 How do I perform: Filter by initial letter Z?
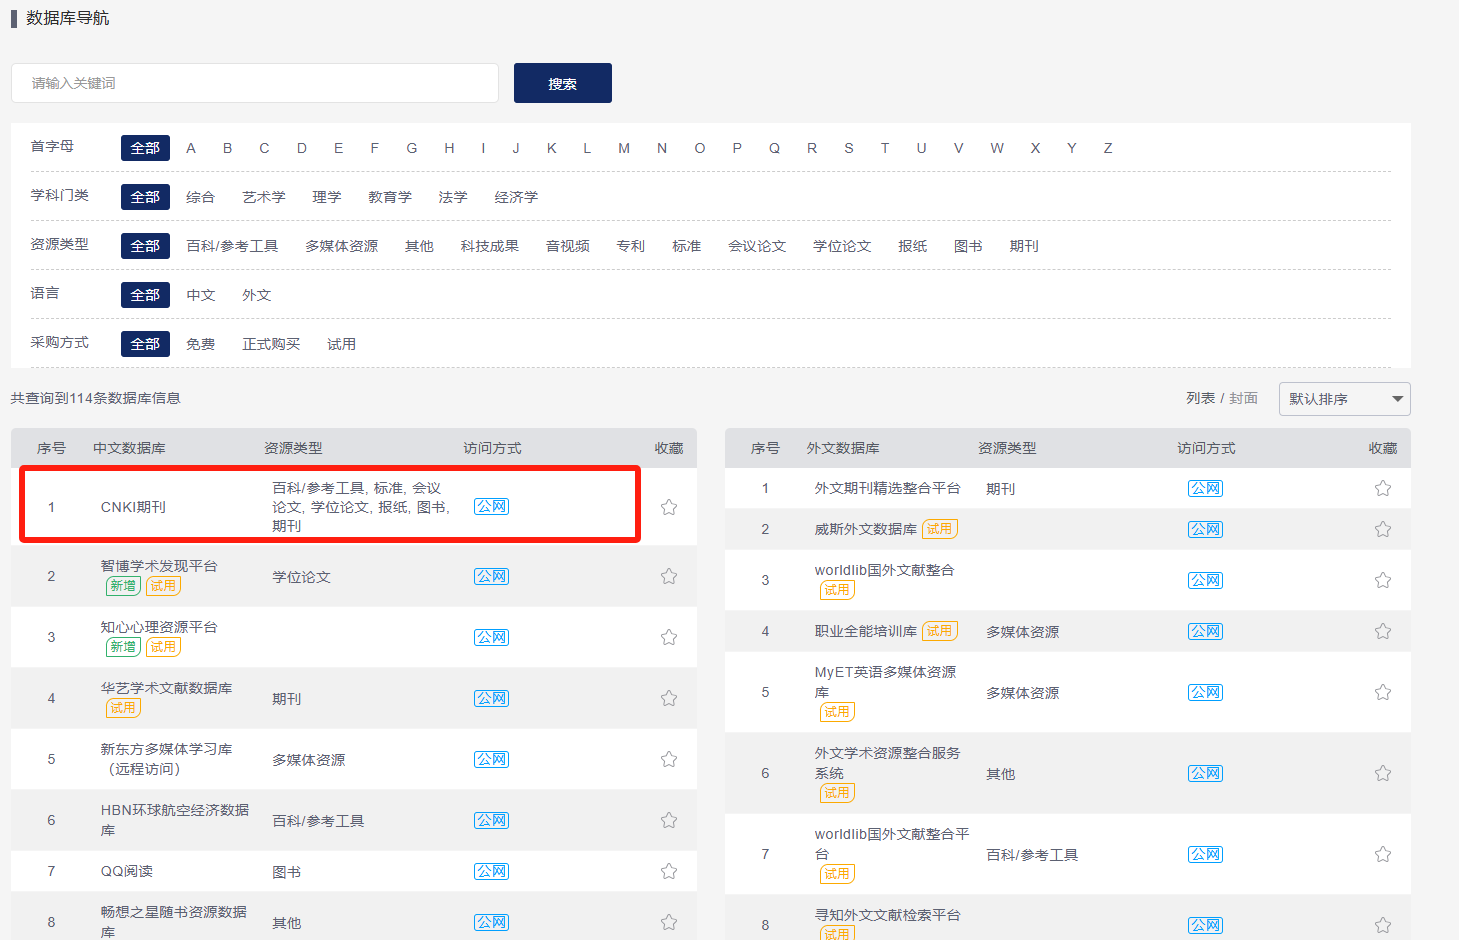click(1108, 148)
